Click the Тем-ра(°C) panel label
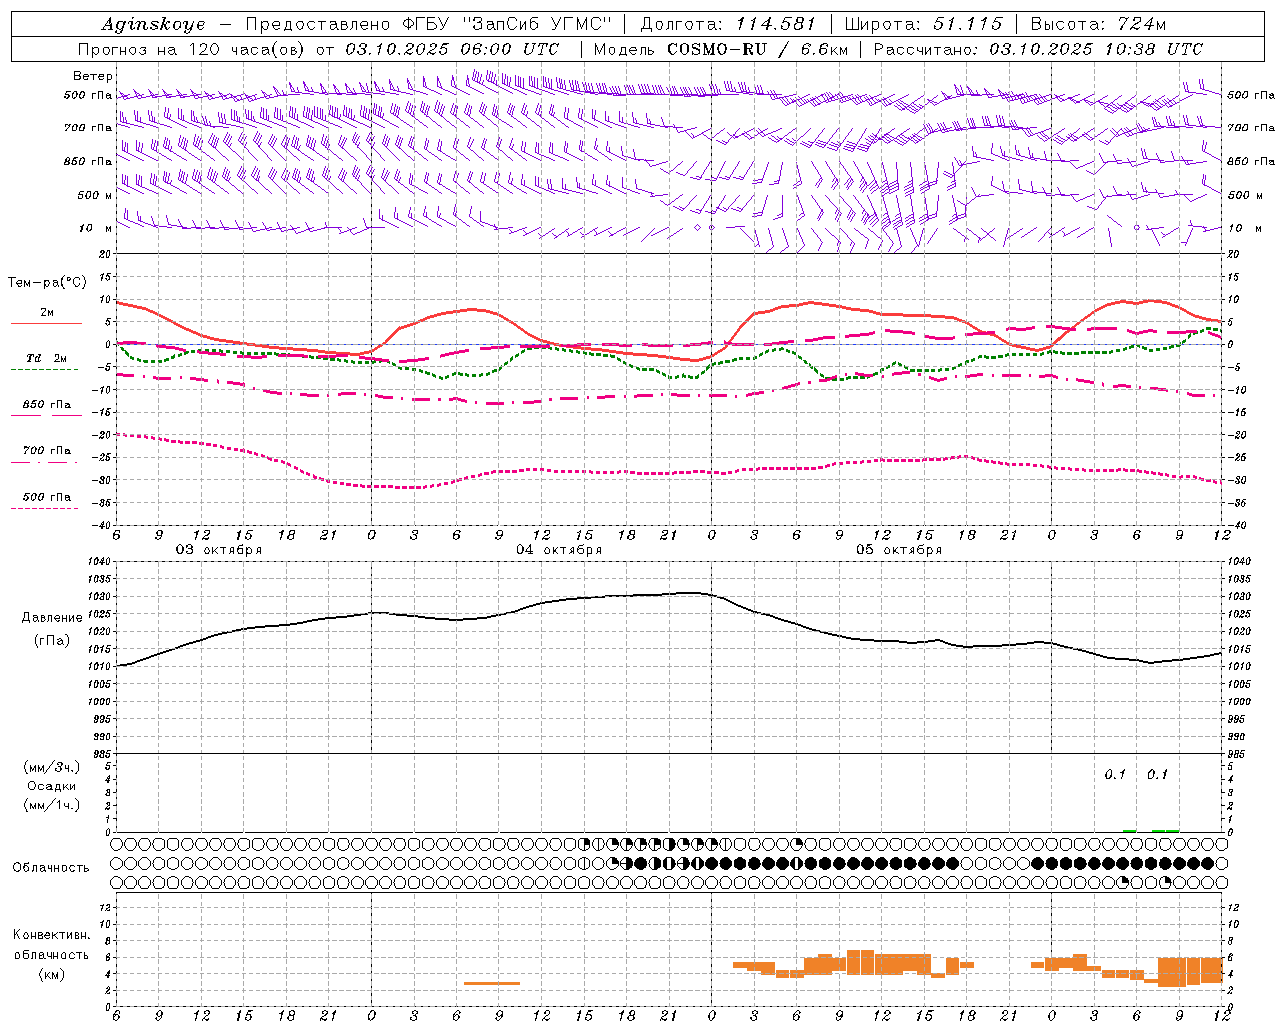The width and height of the screenshot is (1280, 1024). click(x=47, y=283)
